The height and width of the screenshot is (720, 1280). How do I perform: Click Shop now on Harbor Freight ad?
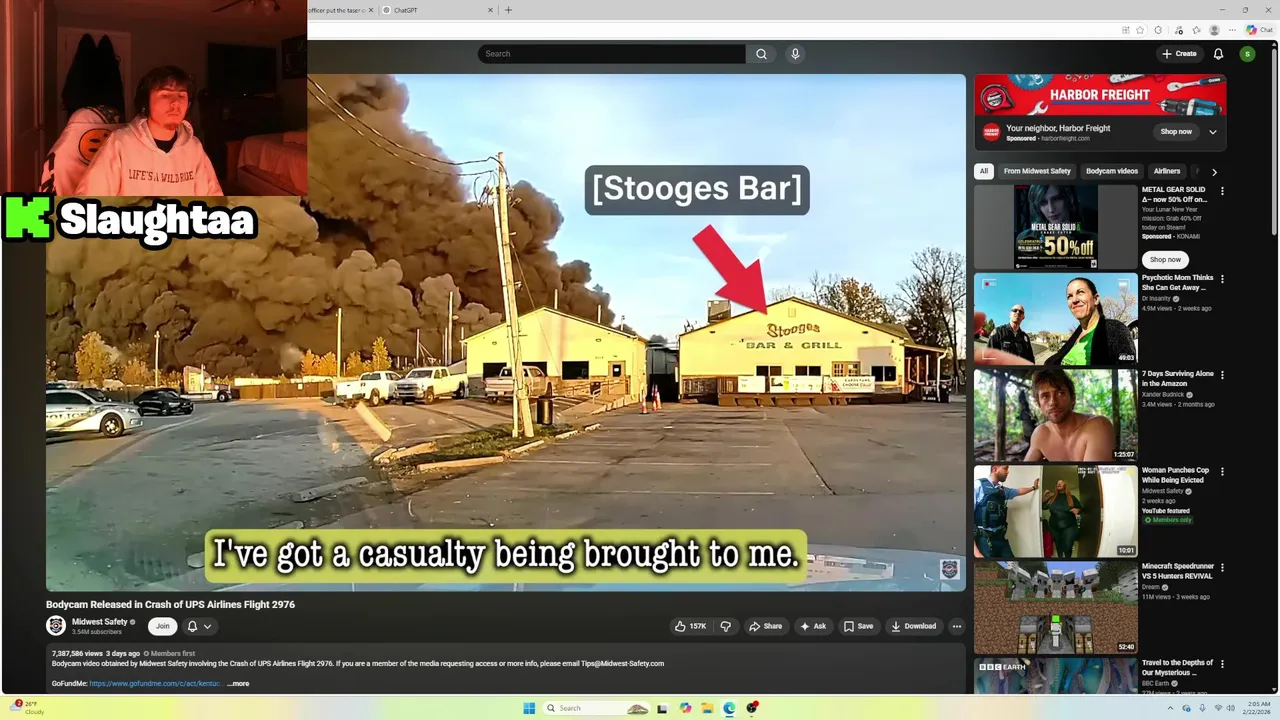pyautogui.click(x=1176, y=132)
